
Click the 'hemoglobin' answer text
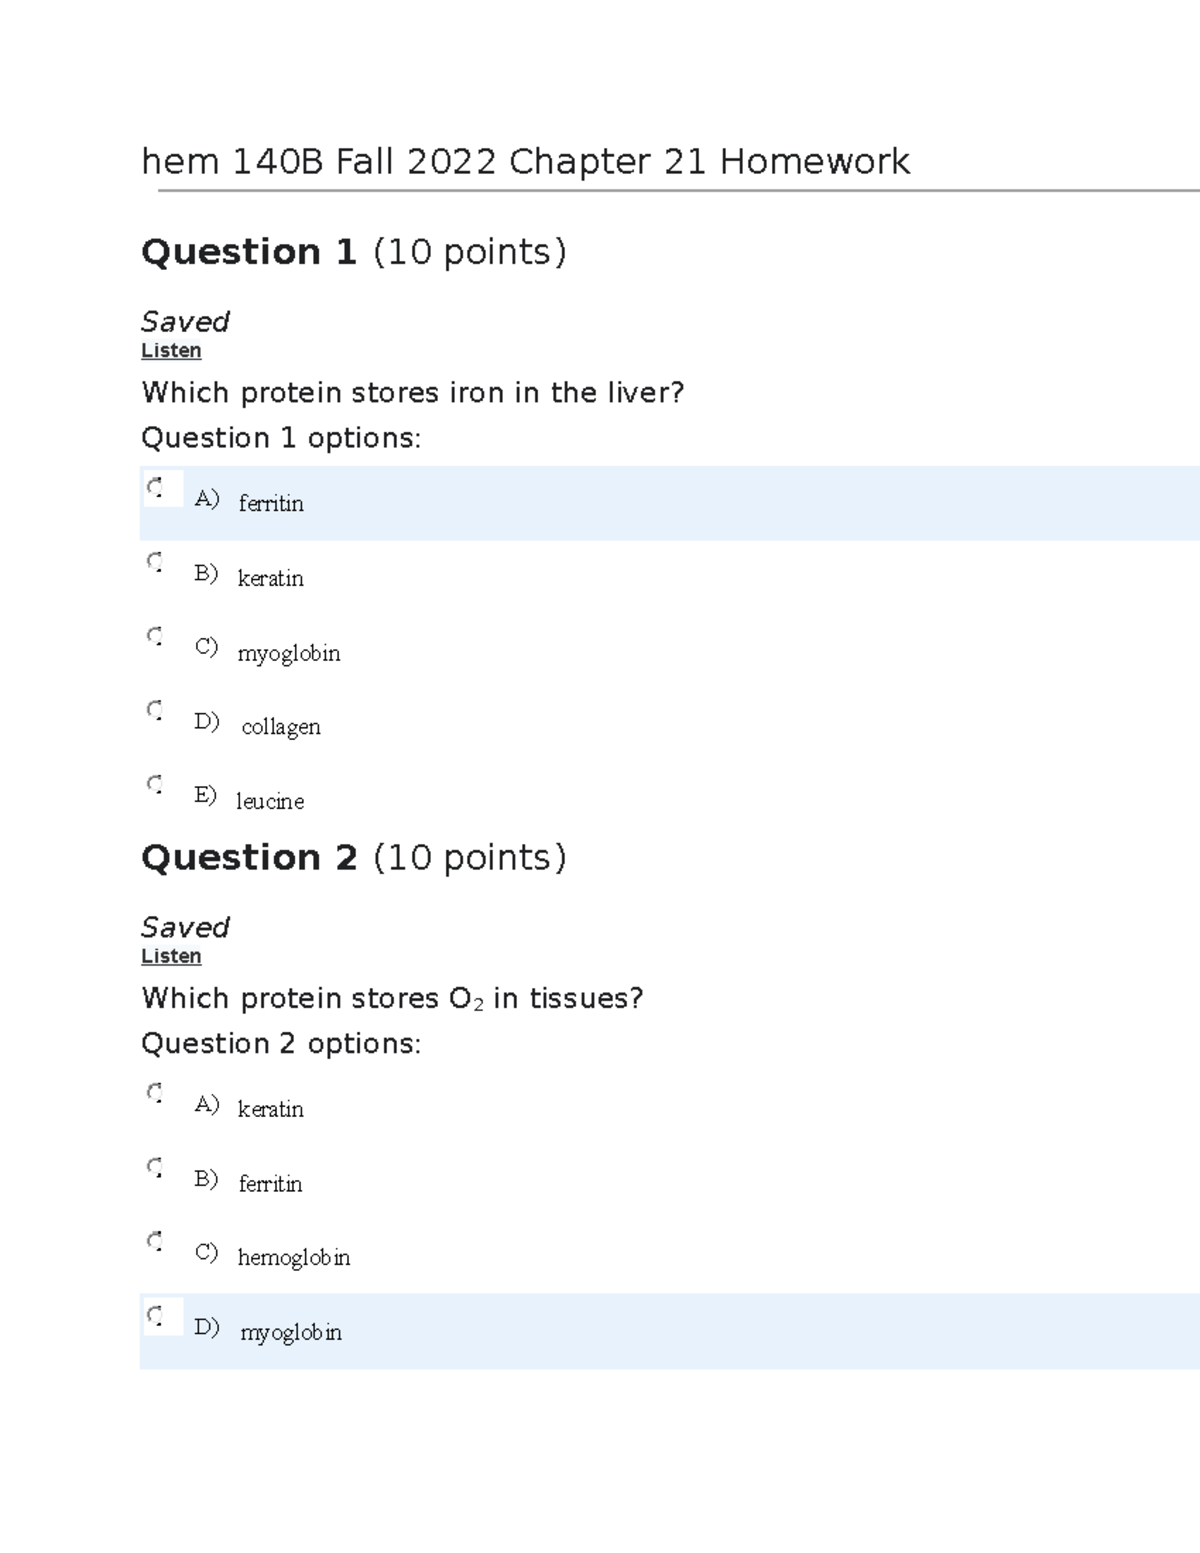pyautogui.click(x=294, y=1257)
